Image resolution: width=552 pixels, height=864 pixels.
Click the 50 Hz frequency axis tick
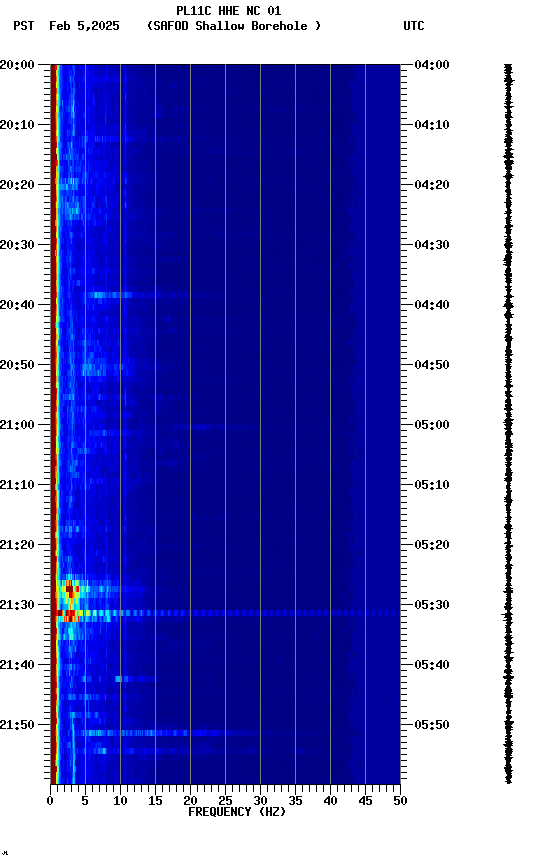coord(400,801)
